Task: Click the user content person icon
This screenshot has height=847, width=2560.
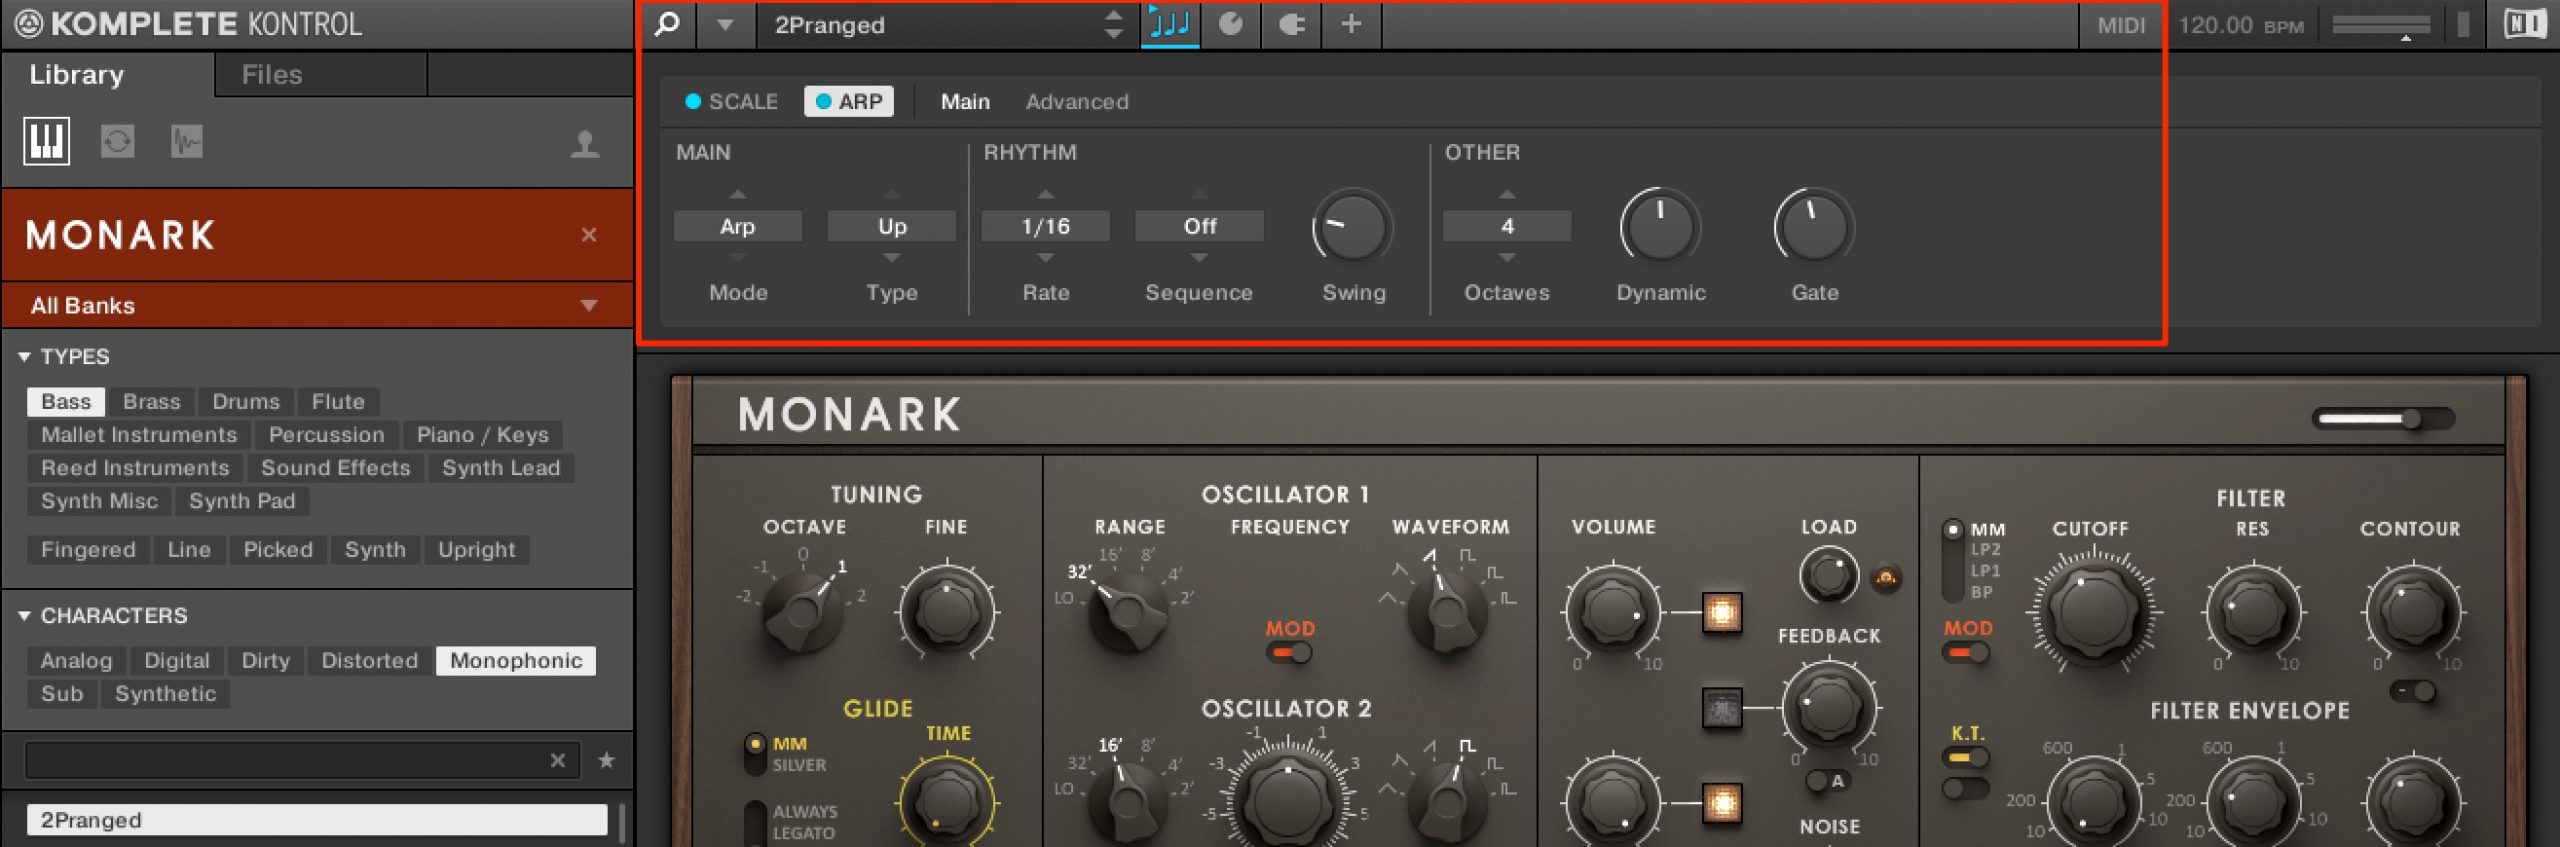Action: (x=585, y=144)
